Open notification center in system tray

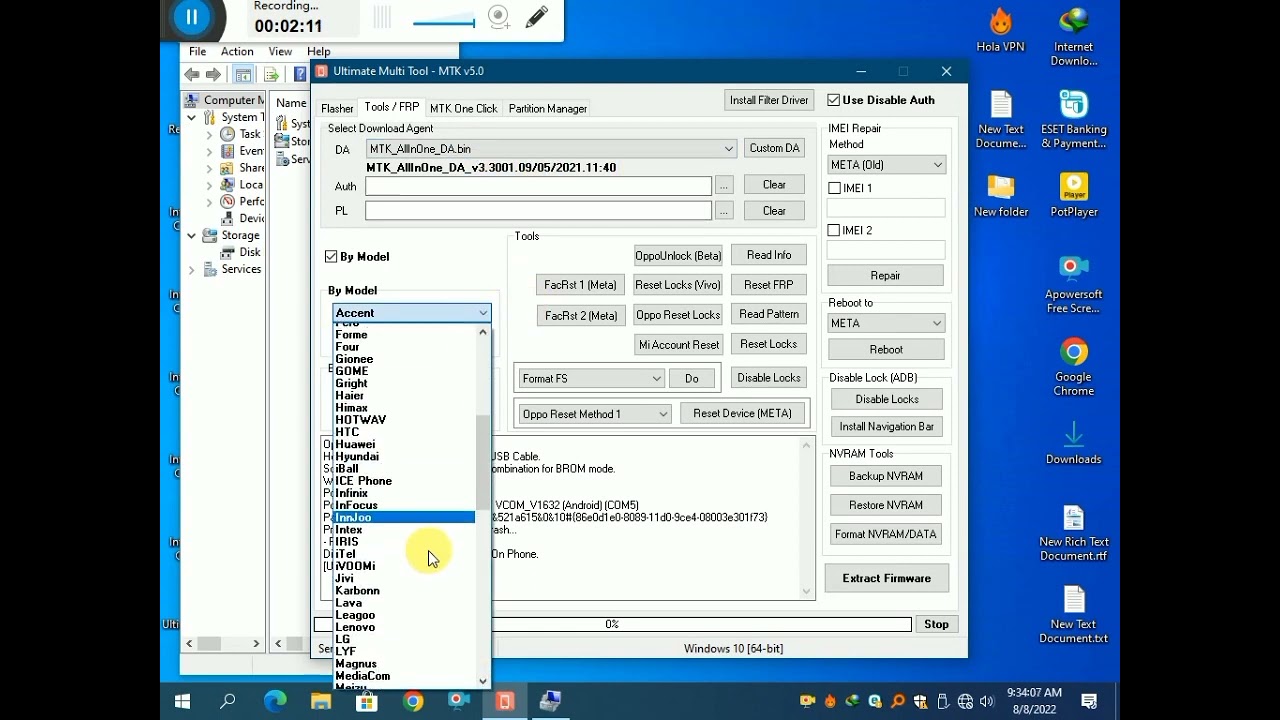[x=1089, y=701]
